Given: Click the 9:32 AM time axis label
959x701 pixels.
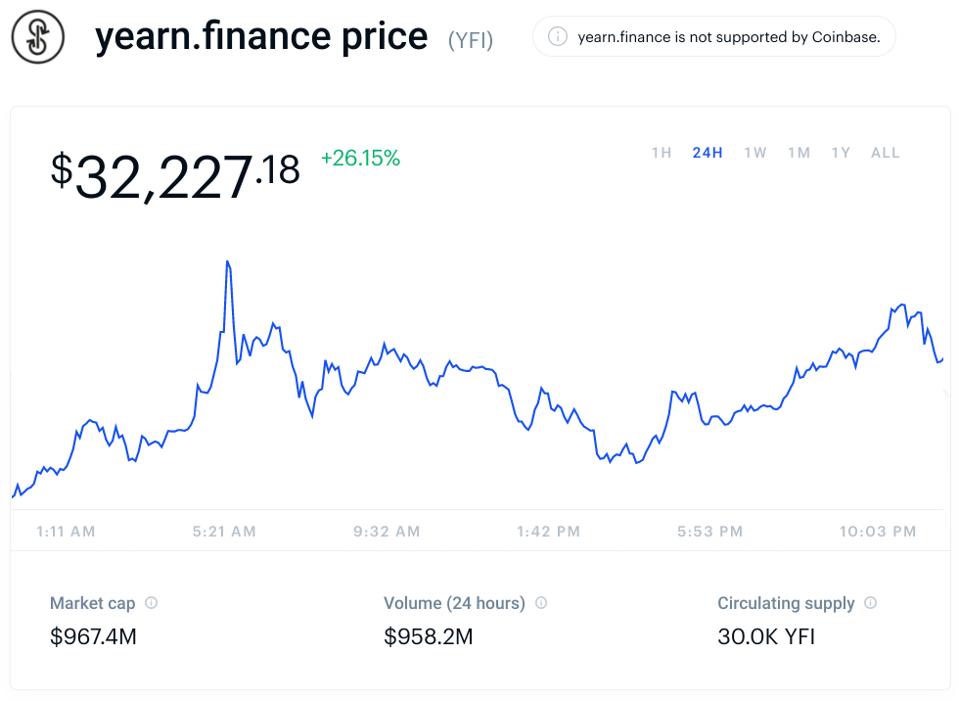Looking at the screenshot, I should click(x=386, y=532).
